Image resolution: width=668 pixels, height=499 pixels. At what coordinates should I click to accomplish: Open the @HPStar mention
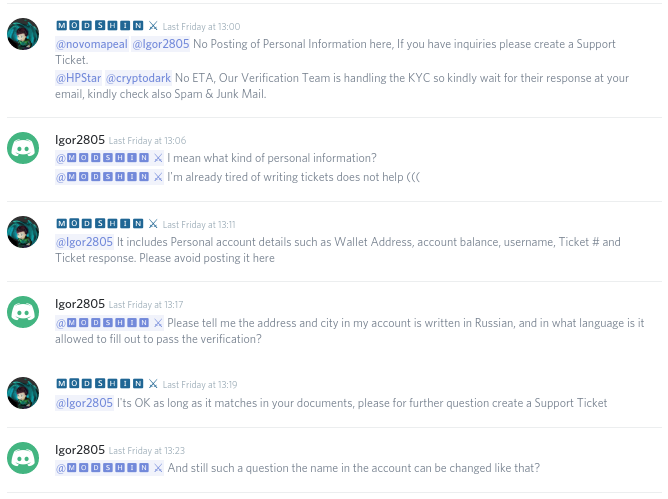click(x=78, y=78)
